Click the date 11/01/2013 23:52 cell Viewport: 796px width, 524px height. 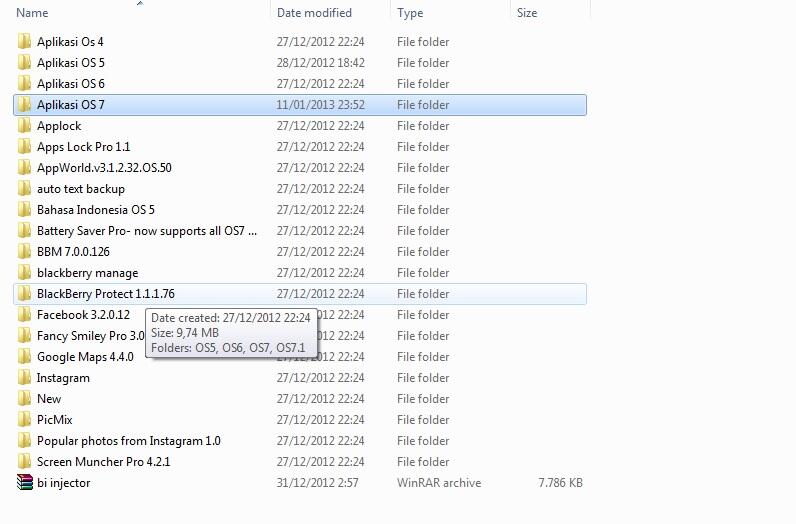click(320, 105)
